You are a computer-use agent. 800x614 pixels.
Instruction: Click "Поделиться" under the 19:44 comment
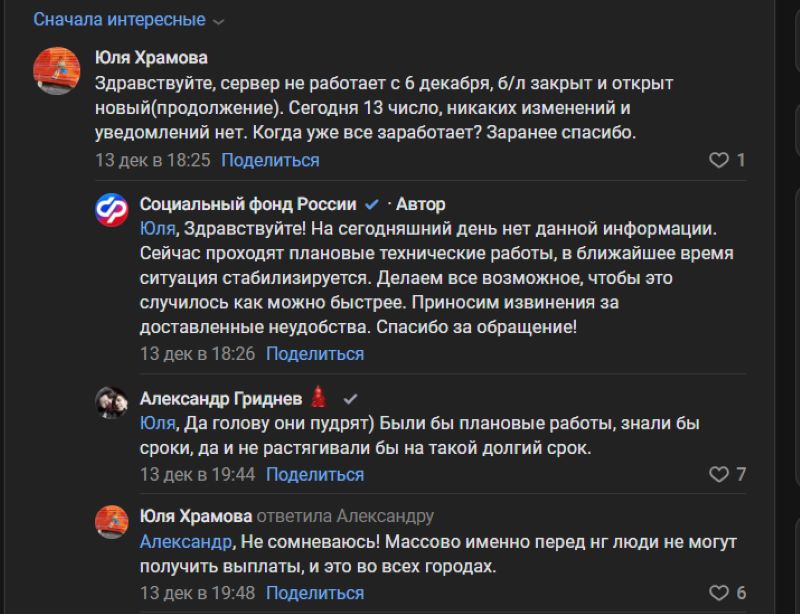coord(315,474)
